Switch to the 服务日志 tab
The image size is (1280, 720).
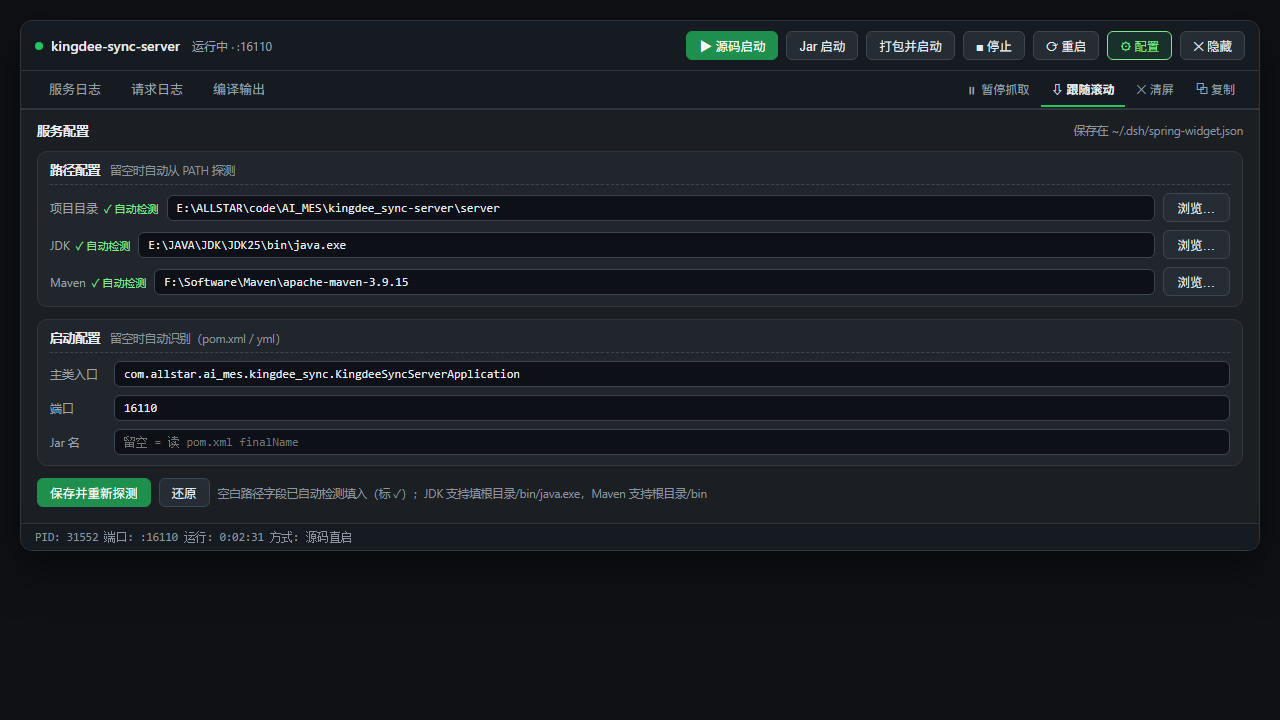point(75,89)
